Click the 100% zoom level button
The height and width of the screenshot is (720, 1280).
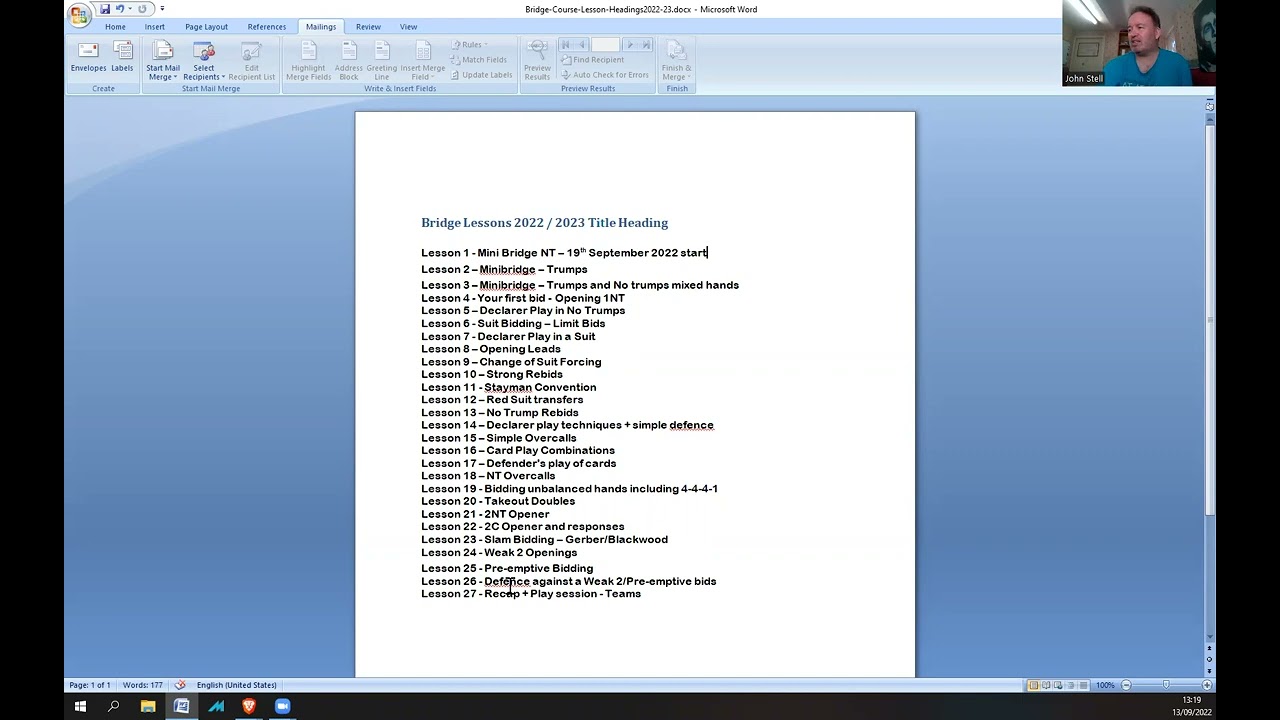1105,685
